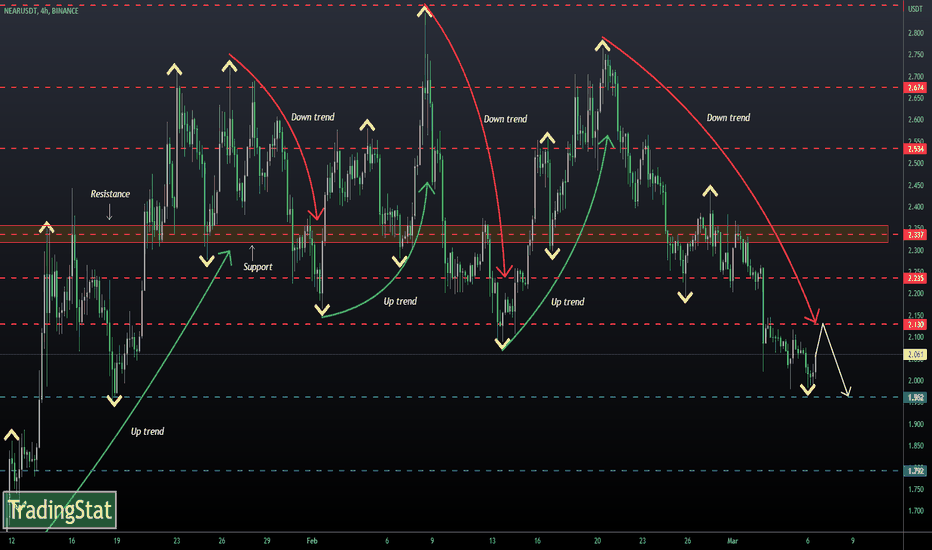Click date 13 on the time axis

tap(492, 541)
